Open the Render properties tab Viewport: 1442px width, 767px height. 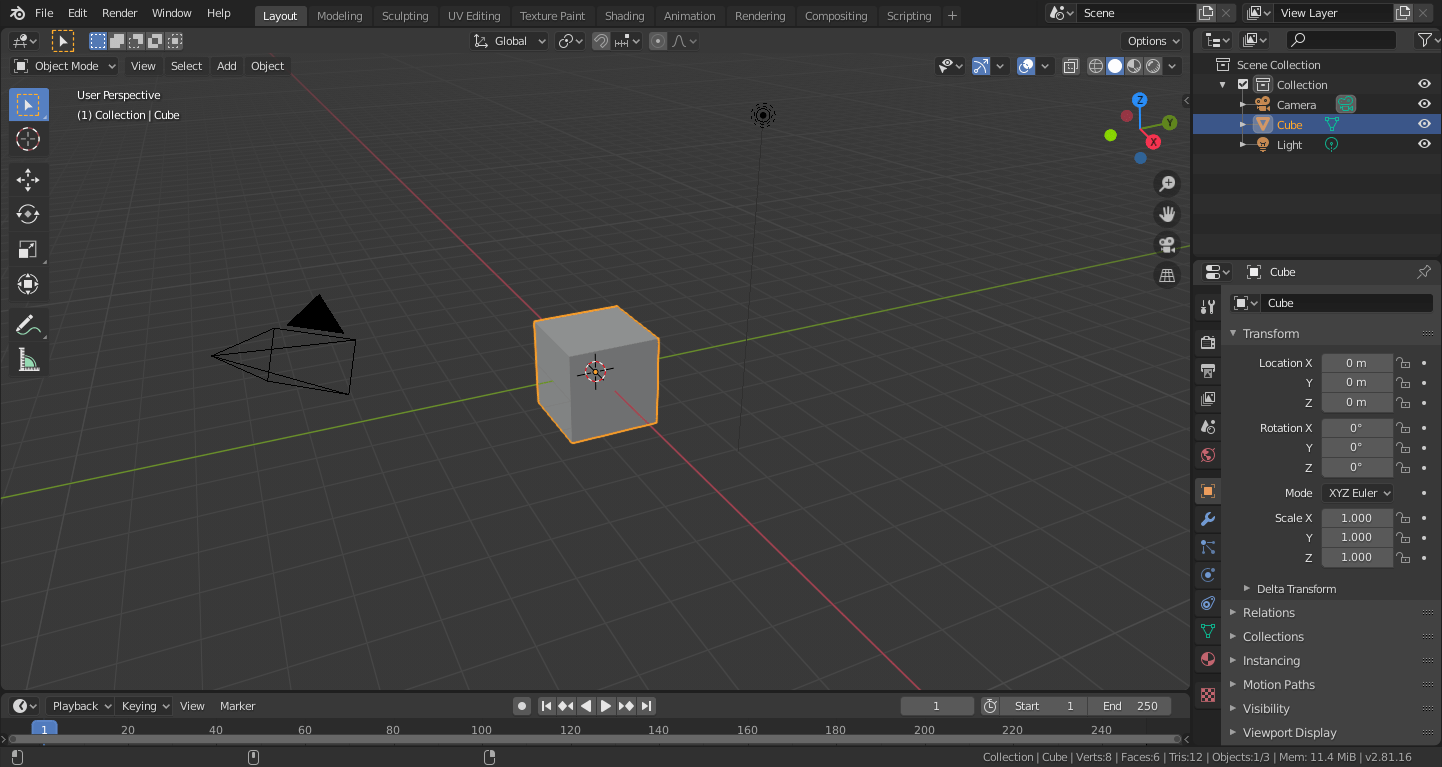point(1207,341)
